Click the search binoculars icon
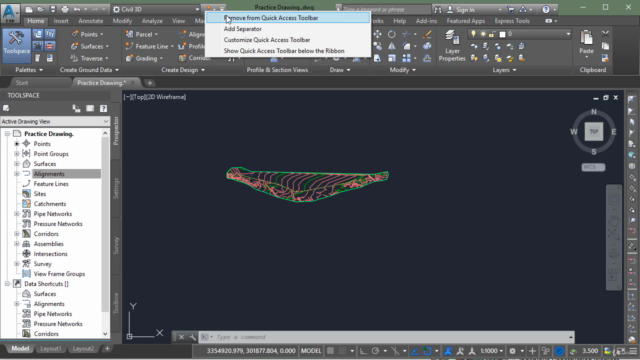 click(438, 9)
